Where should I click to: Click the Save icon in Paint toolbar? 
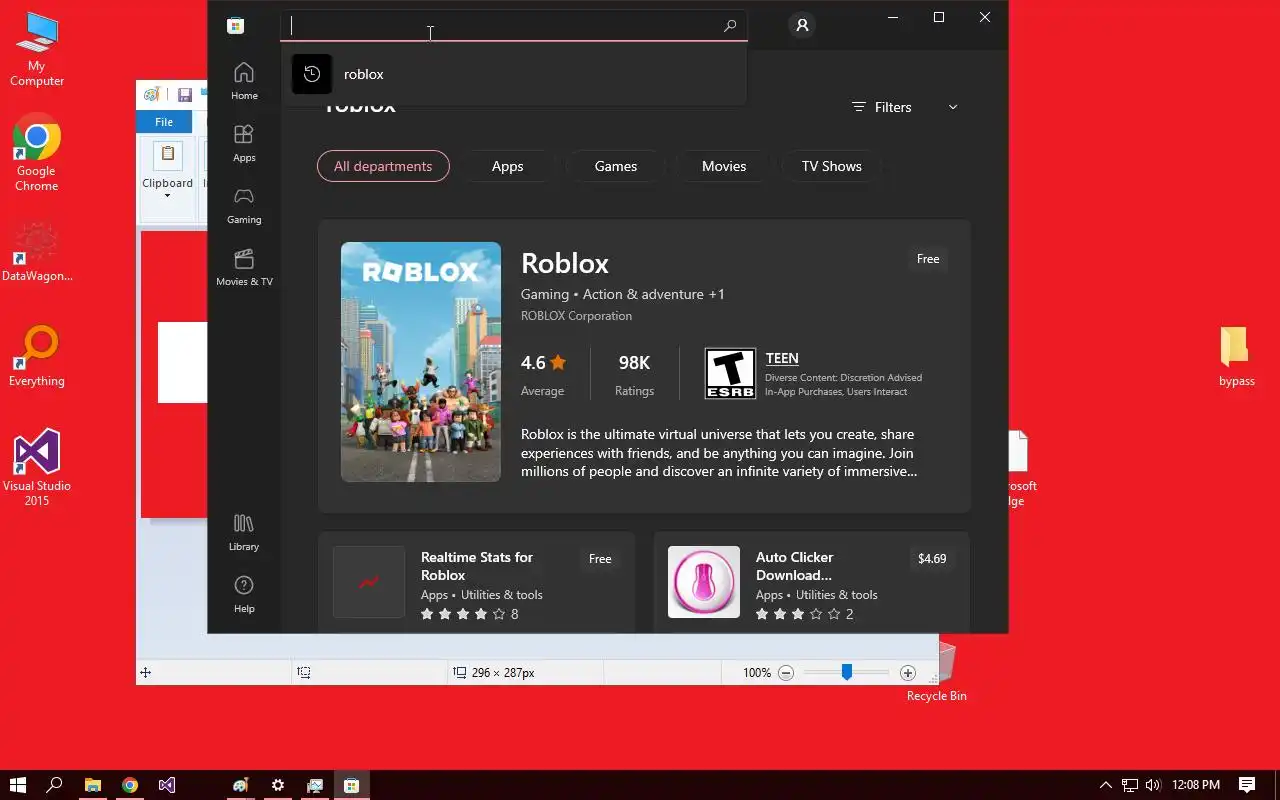point(184,95)
